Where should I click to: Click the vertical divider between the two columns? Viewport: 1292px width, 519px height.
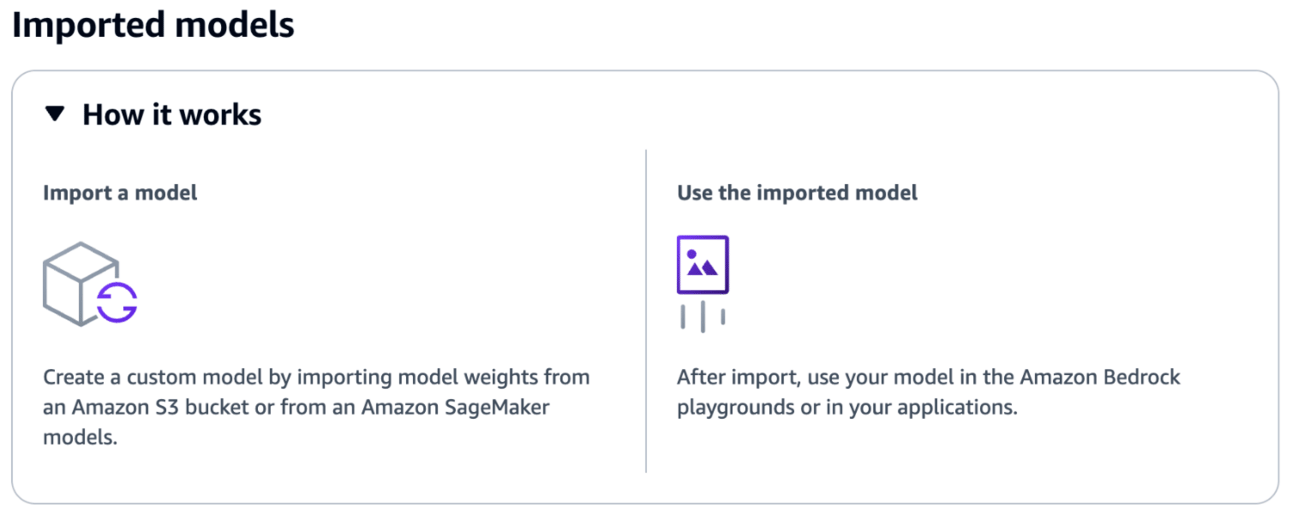pyautogui.click(x=646, y=310)
